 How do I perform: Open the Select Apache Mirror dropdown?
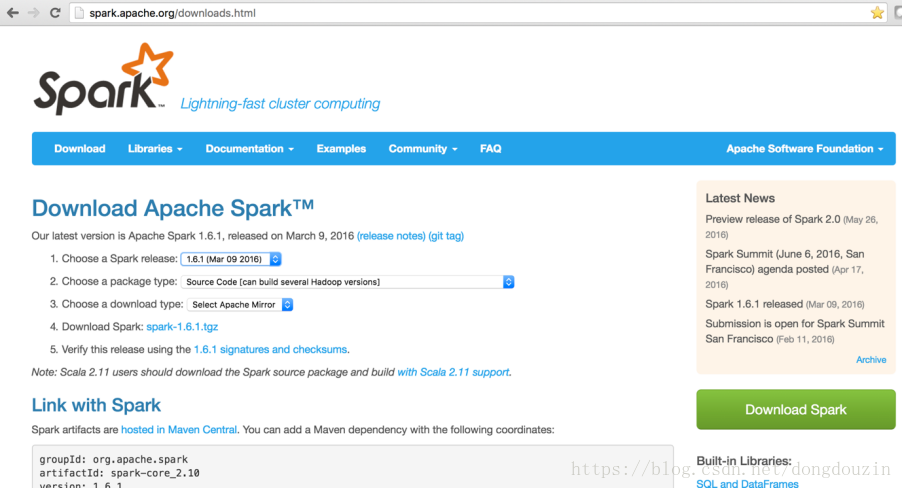[x=240, y=304]
